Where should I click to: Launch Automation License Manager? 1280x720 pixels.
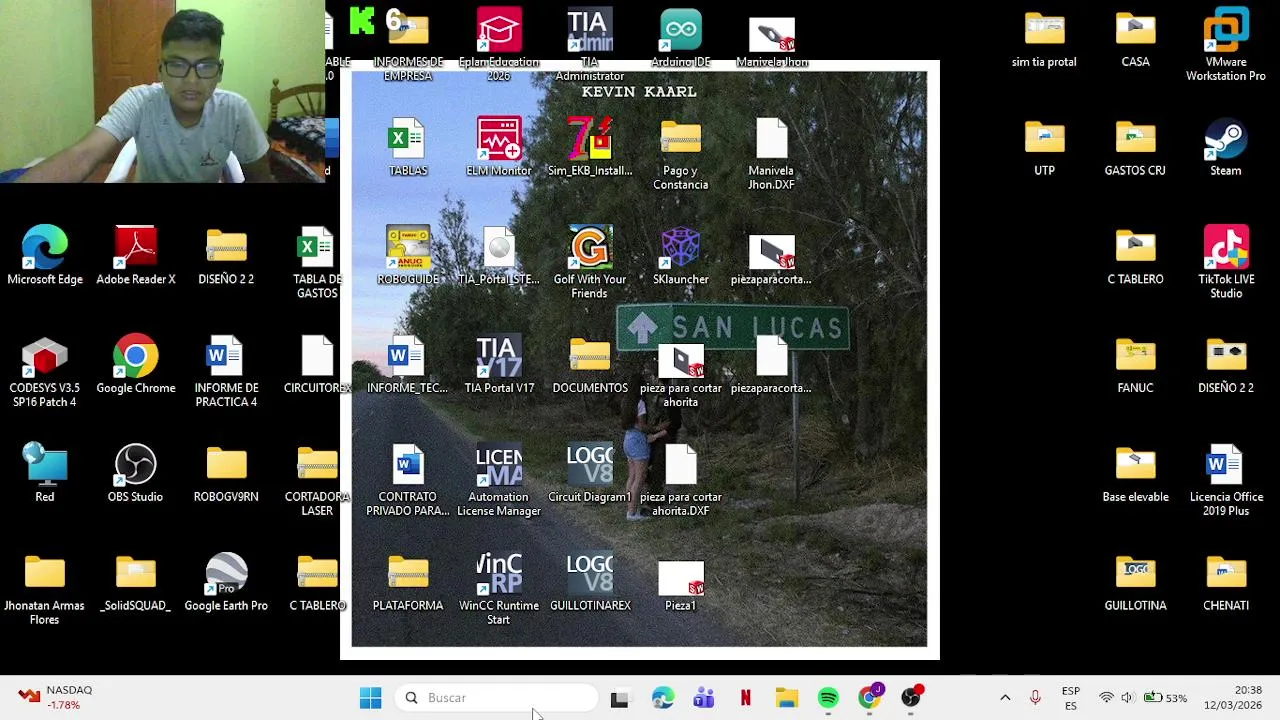(x=499, y=481)
